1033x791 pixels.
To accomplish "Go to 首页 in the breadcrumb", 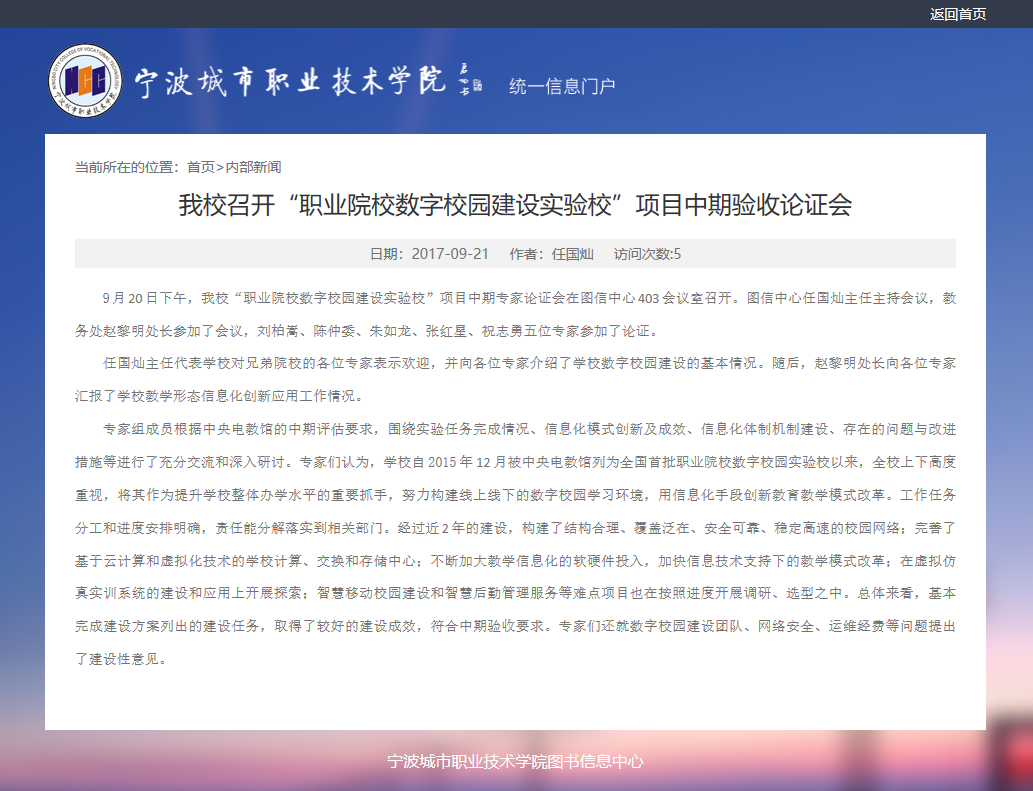I will (x=200, y=167).
